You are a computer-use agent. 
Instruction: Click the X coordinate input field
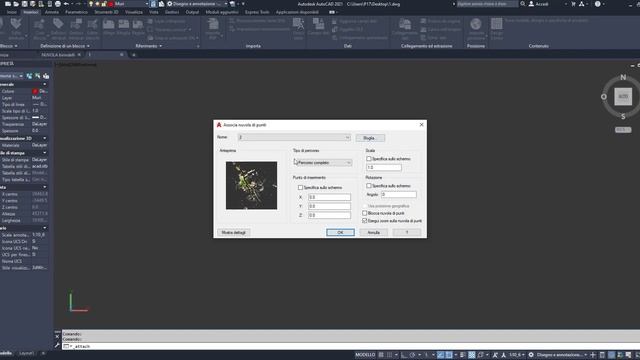[x=329, y=197]
